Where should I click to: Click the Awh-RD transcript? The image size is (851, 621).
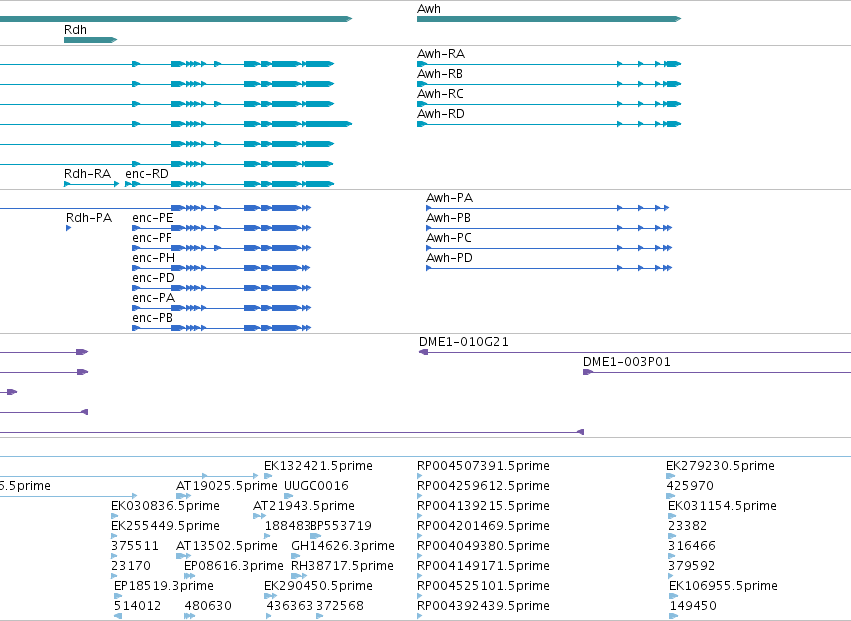549,124
